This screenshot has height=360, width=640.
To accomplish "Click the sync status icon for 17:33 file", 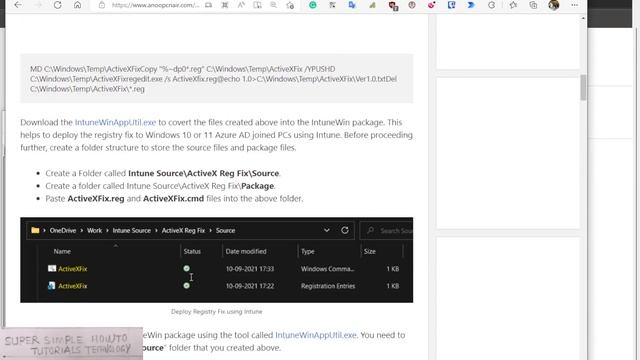I will (x=187, y=268).
